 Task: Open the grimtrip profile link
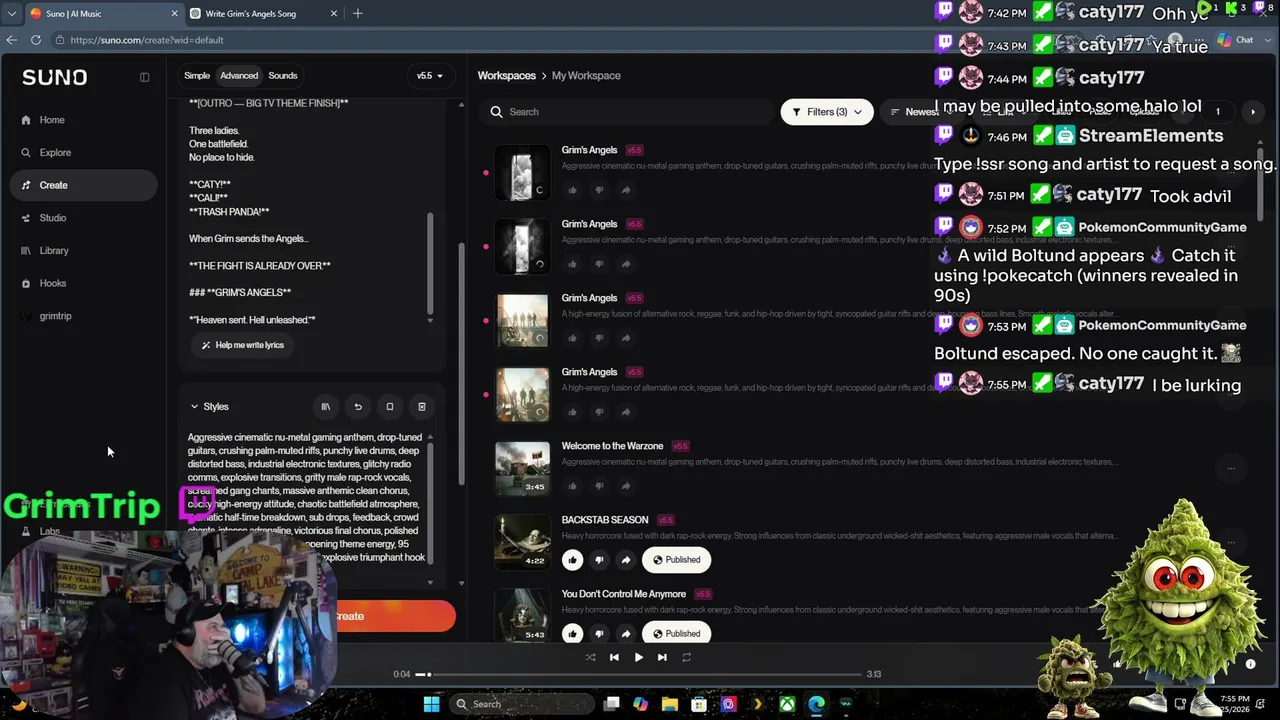coord(55,316)
